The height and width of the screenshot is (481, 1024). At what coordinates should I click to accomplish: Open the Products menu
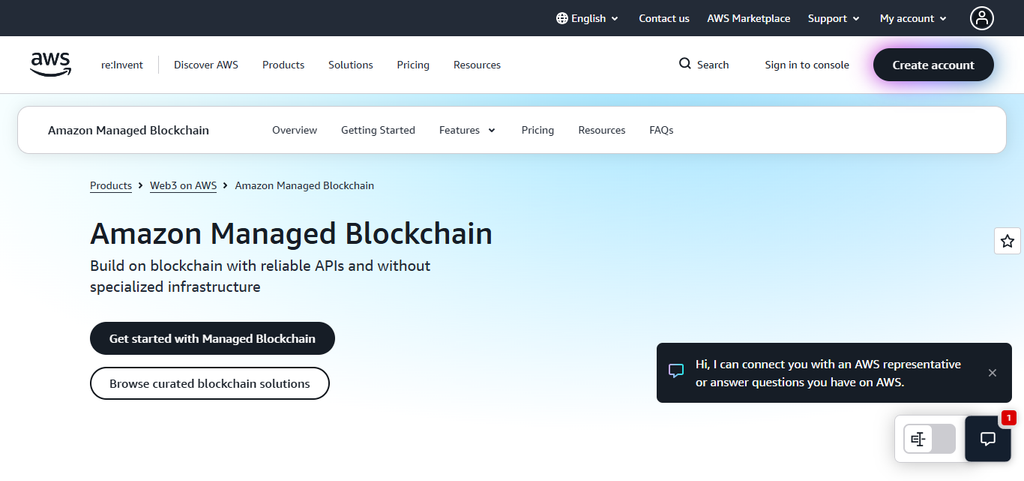[283, 65]
